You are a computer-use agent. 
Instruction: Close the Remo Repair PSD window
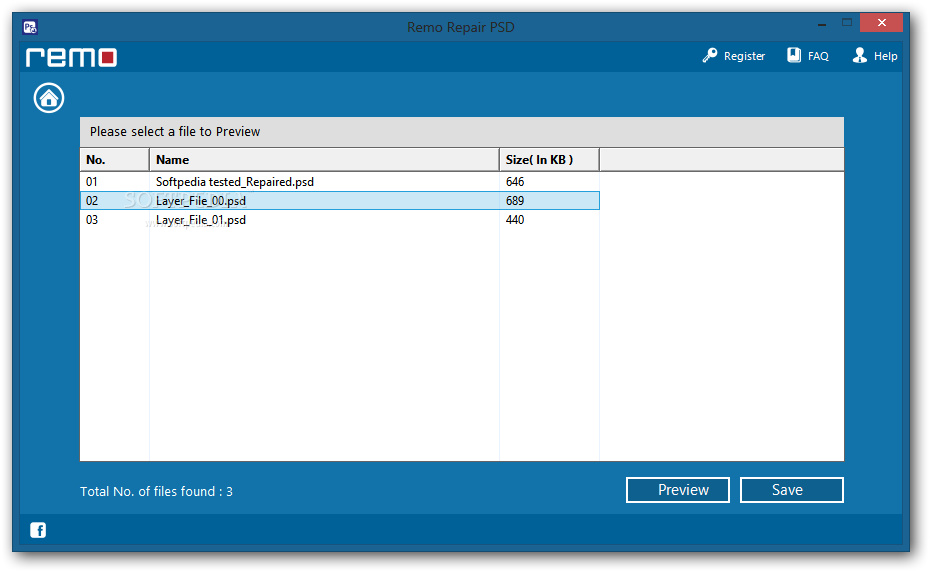pyautogui.click(x=881, y=23)
